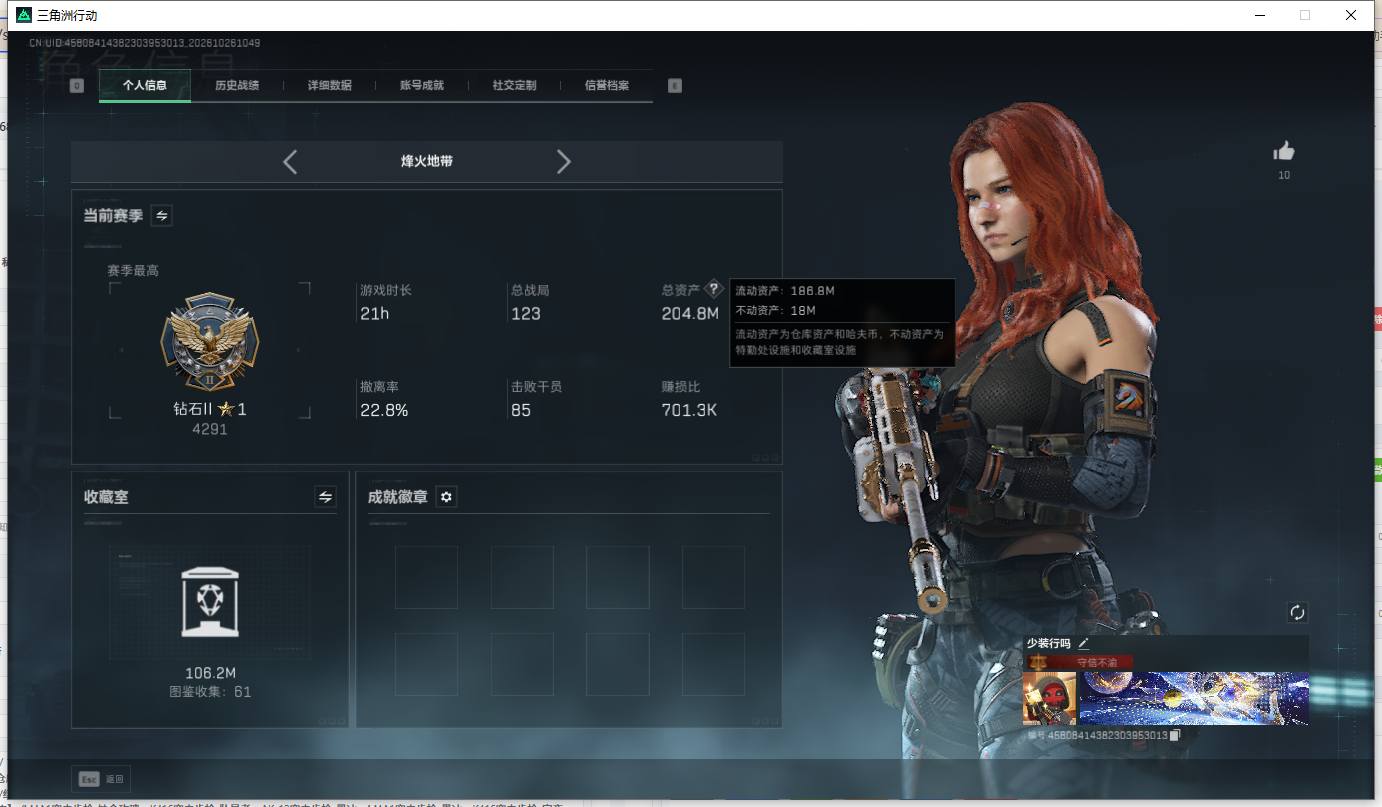
Task: Open the 信誉档案 tab
Action: [x=607, y=86]
